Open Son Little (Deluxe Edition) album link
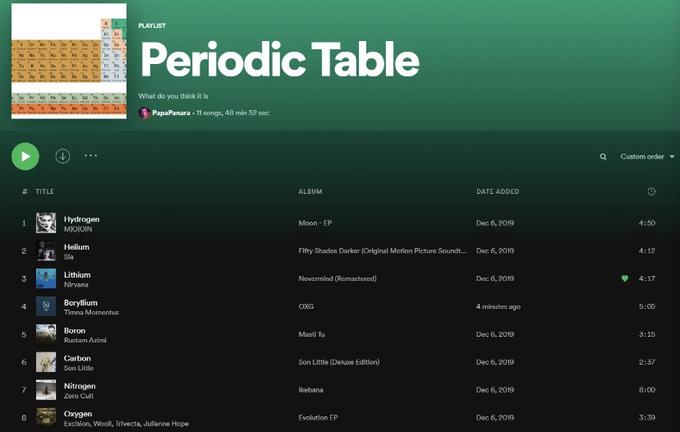680x432 pixels. [x=339, y=362]
